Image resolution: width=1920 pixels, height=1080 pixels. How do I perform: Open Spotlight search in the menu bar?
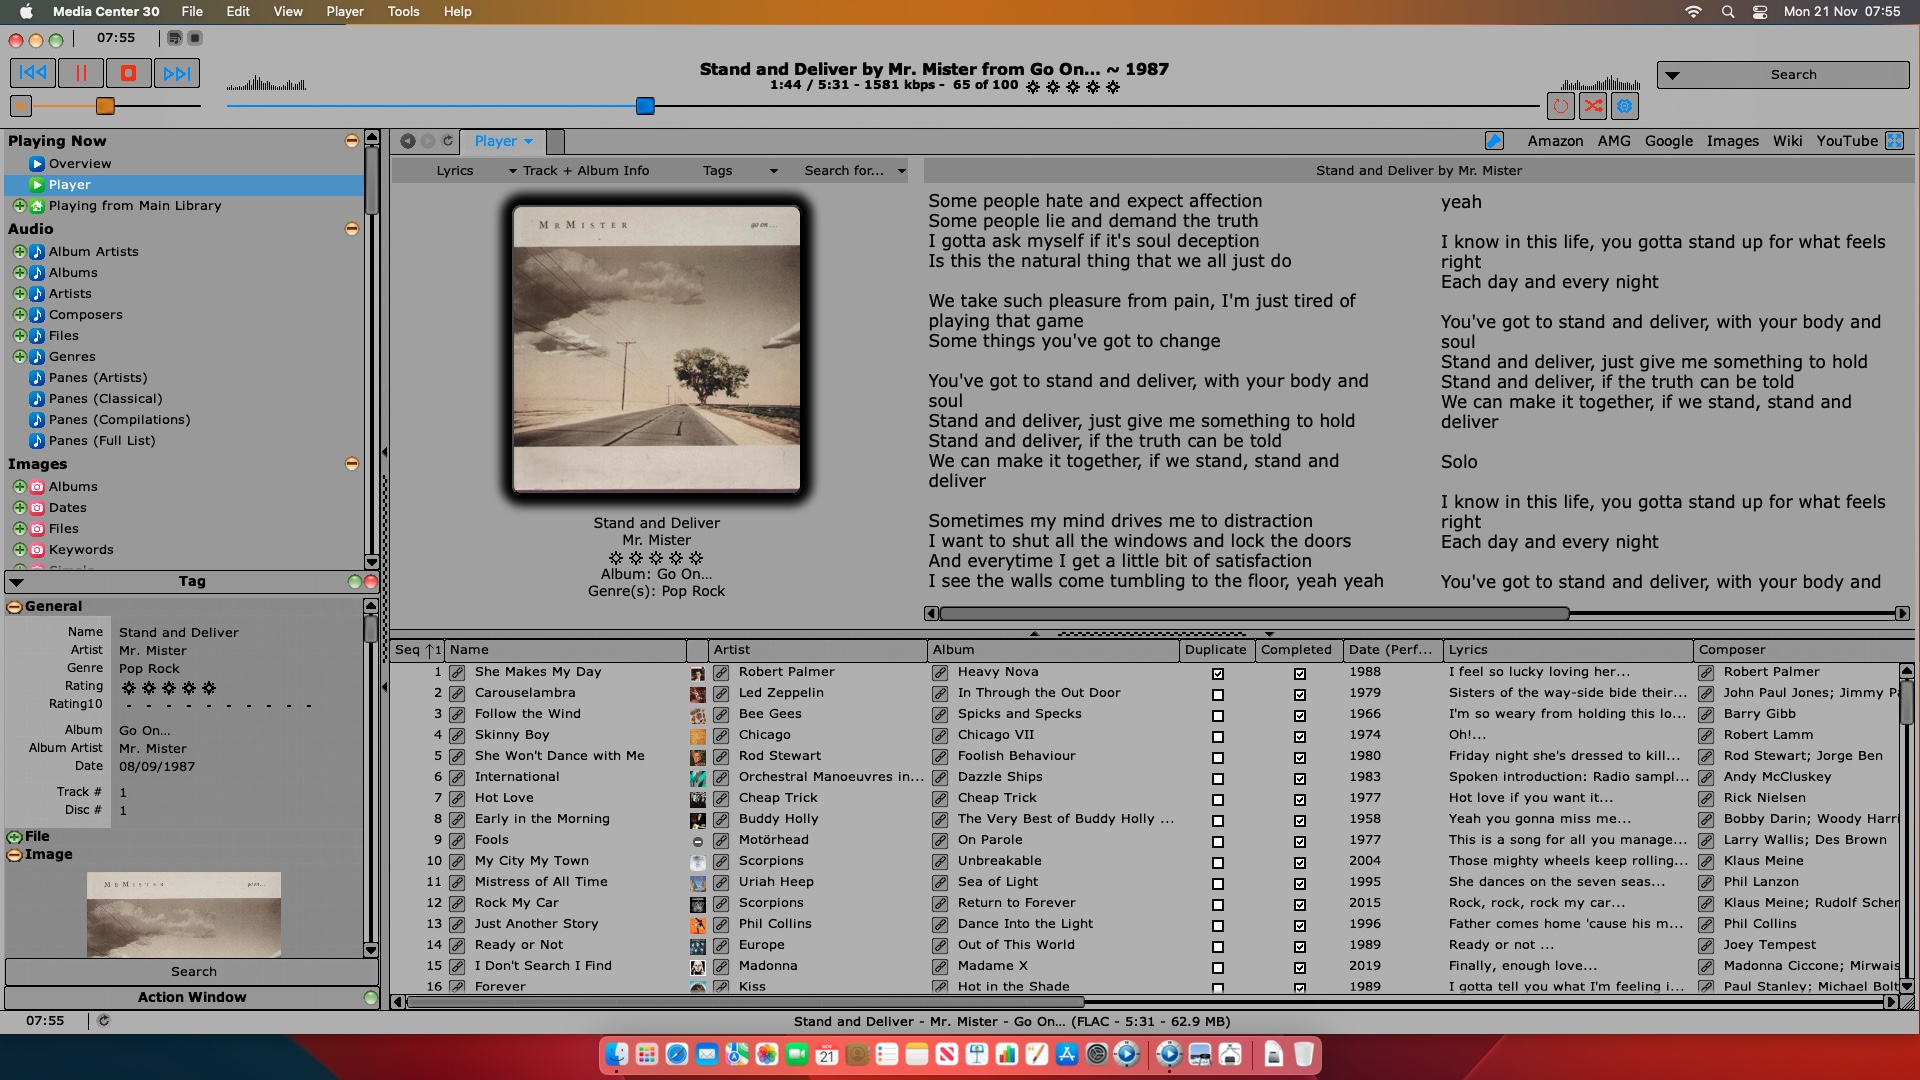tap(1727, 12)
